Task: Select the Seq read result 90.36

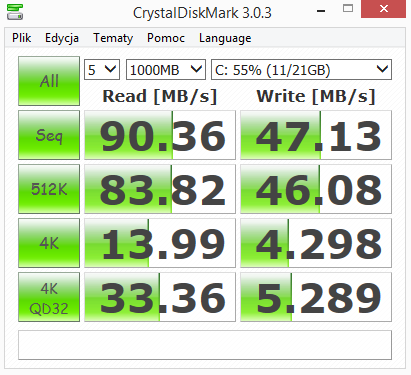Action: coord(160,135)
